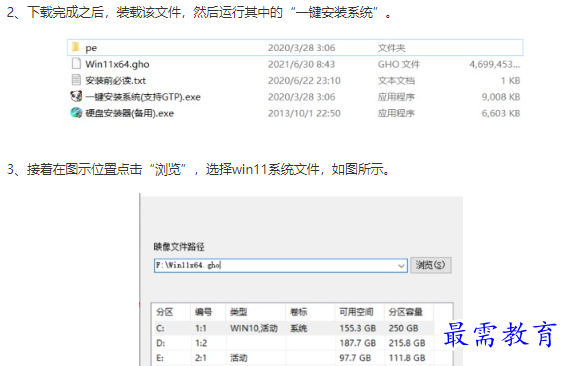Viewport: 565px width, 366px height.
Task: Click the date 2013/10/1 22:50
Action: [304, 113]
